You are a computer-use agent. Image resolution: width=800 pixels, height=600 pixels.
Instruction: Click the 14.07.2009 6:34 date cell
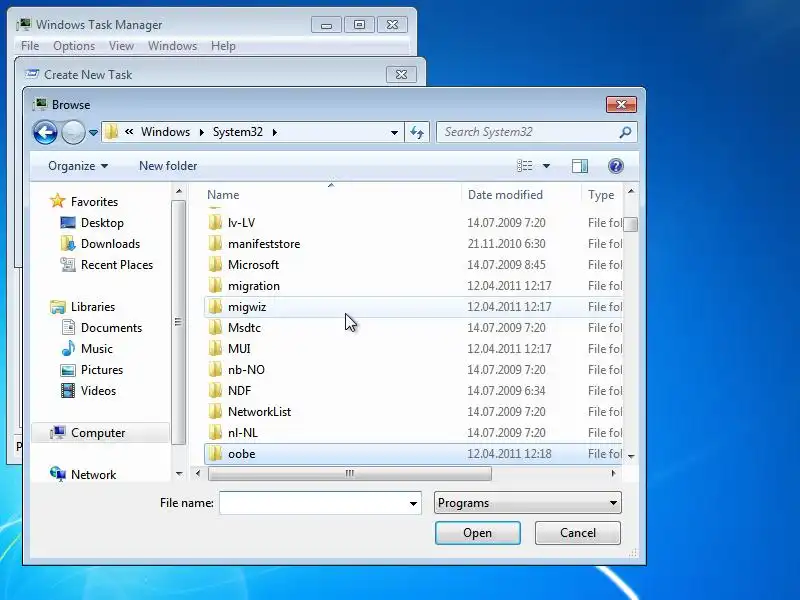[506, 391]
